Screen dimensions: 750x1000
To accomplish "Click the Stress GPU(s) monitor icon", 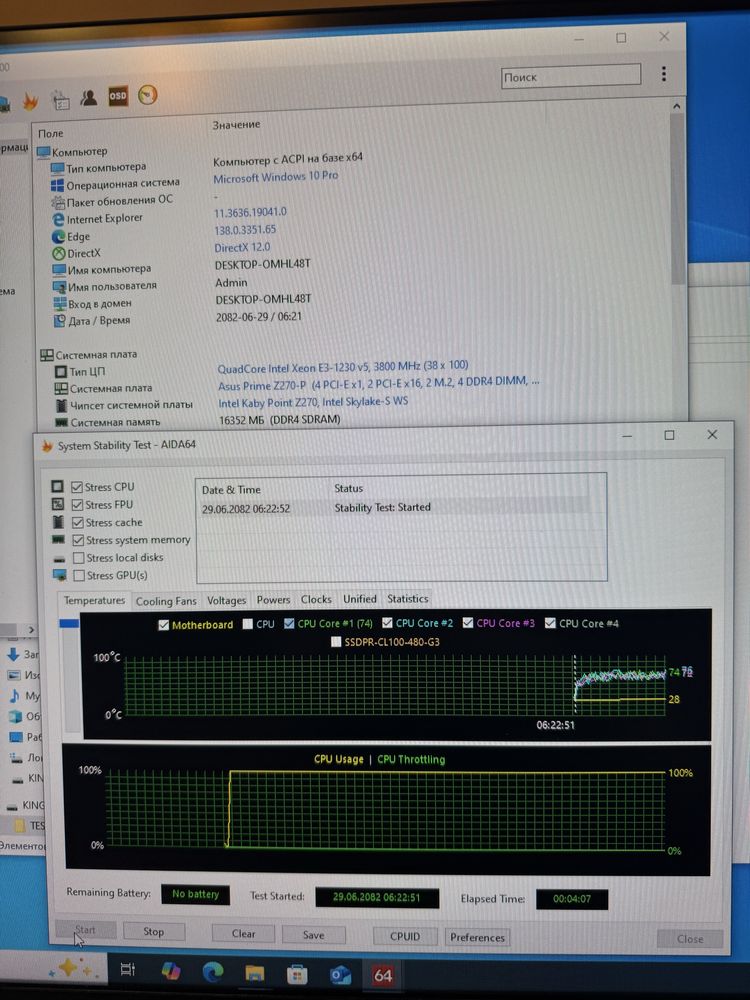I will click(x=60, y=575).
